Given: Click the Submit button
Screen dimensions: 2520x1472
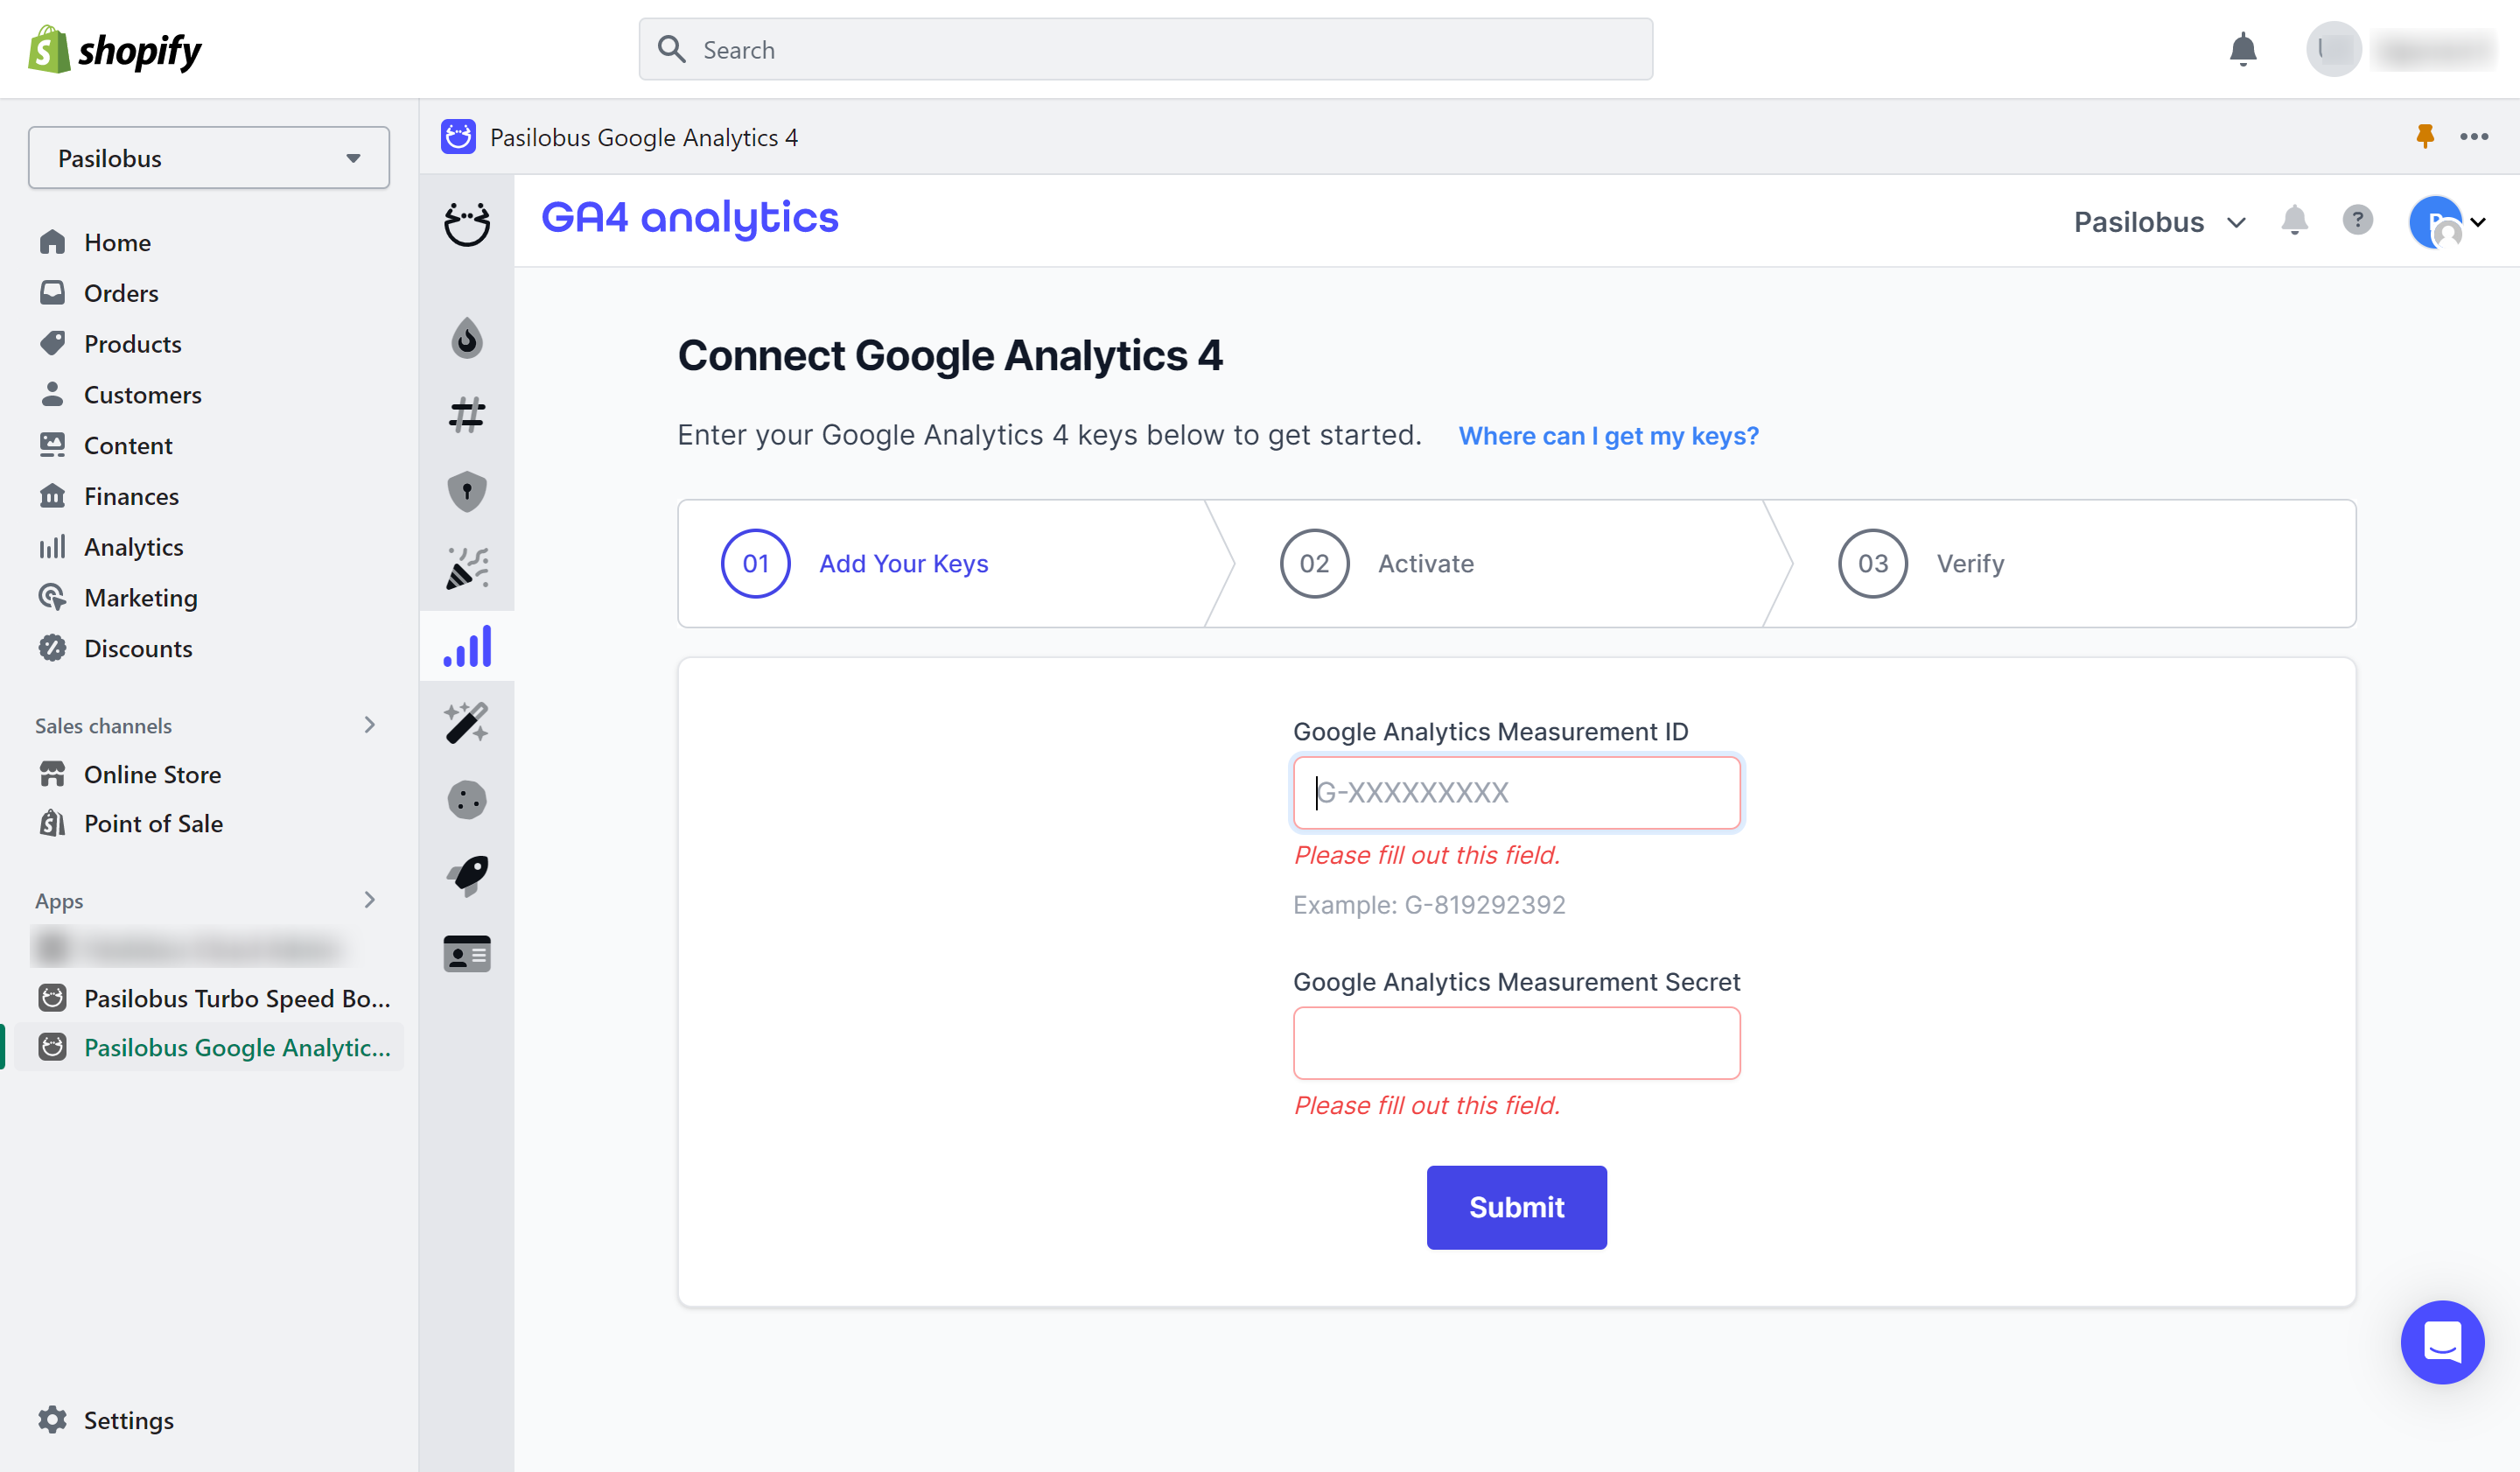Looking at the screenshot, I should click(1516, 1207).
